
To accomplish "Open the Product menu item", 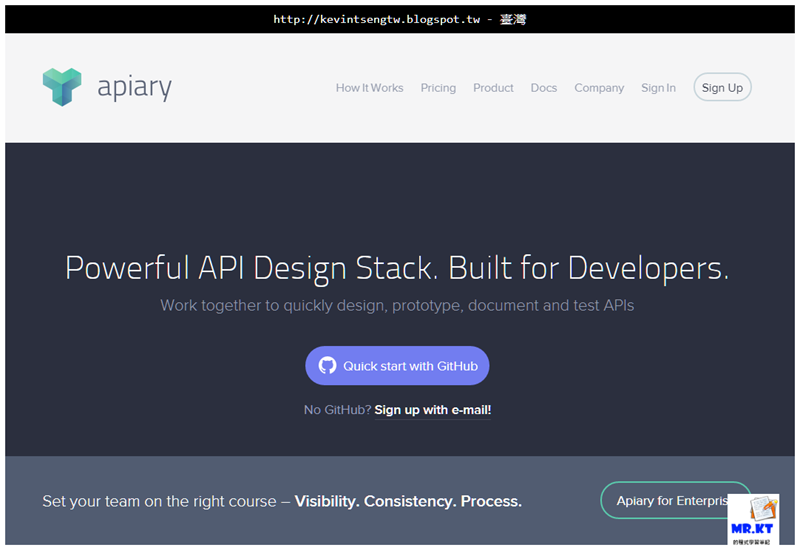I will 493,88.
